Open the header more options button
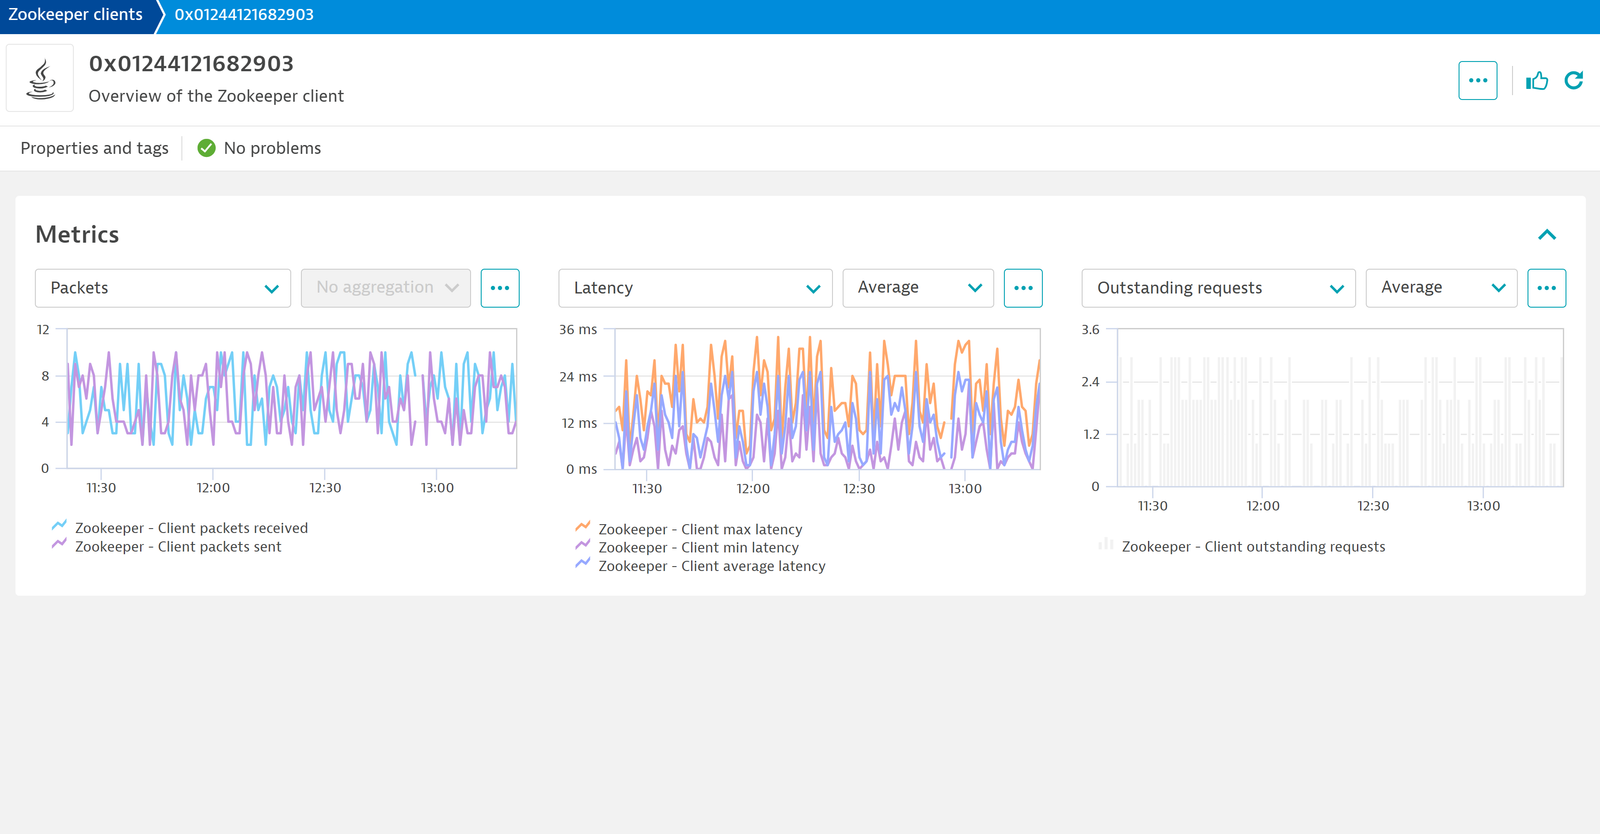The width and height of the screenshot is (1600, 834). (1477, 80)
